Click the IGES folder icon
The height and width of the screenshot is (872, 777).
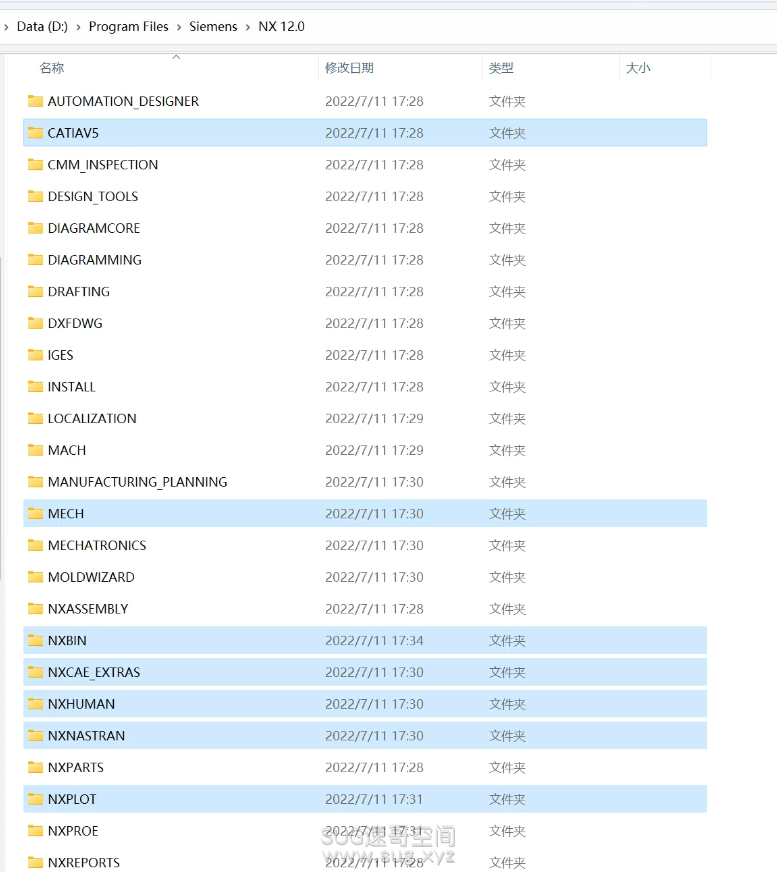pyautogui.click(x=36, y=355)
